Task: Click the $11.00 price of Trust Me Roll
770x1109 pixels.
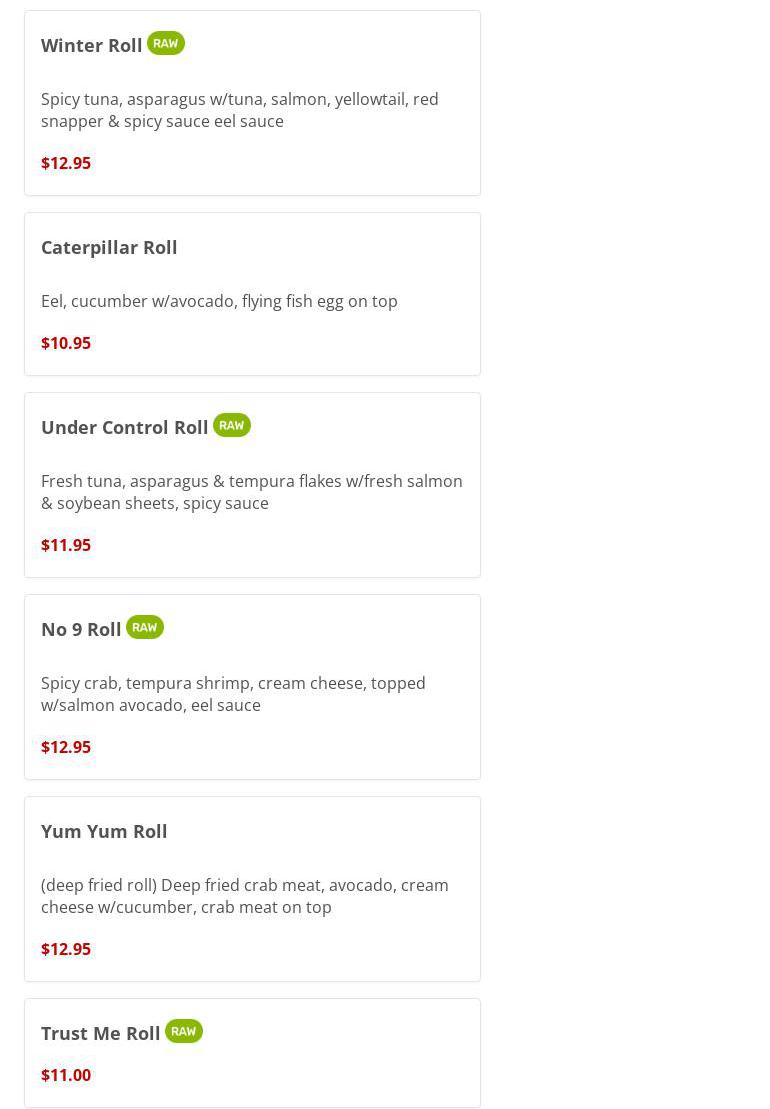Action: point(66,1075)
